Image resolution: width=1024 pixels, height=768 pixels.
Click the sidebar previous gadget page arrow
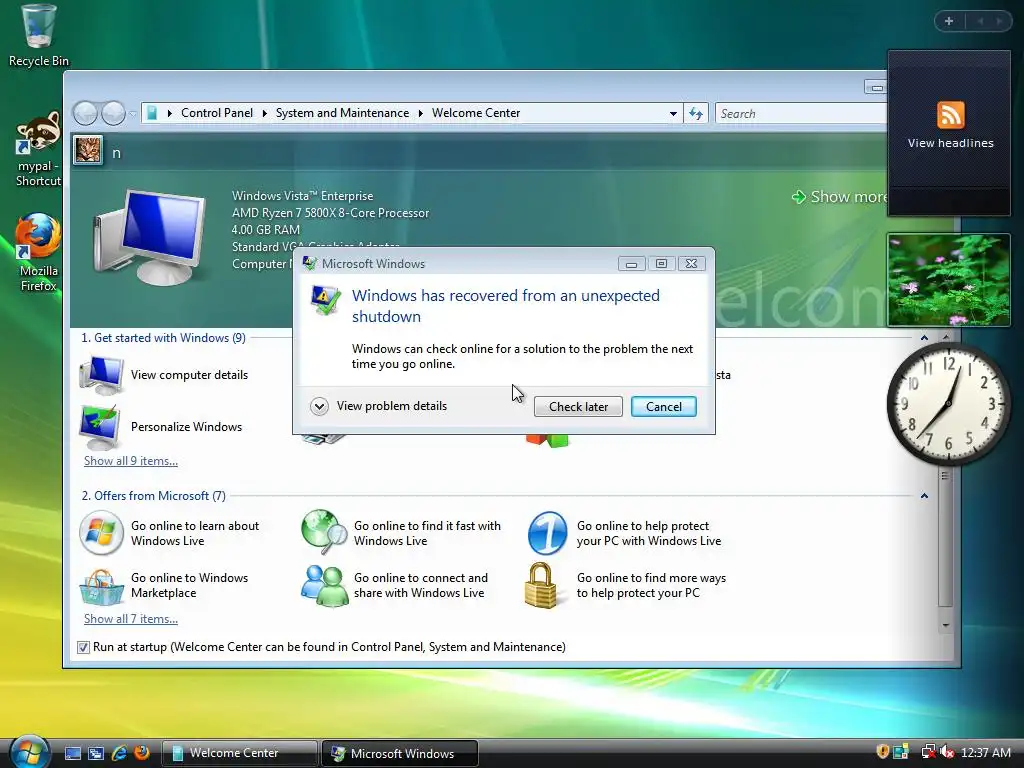pyautogui.click(x=980, y=21)
